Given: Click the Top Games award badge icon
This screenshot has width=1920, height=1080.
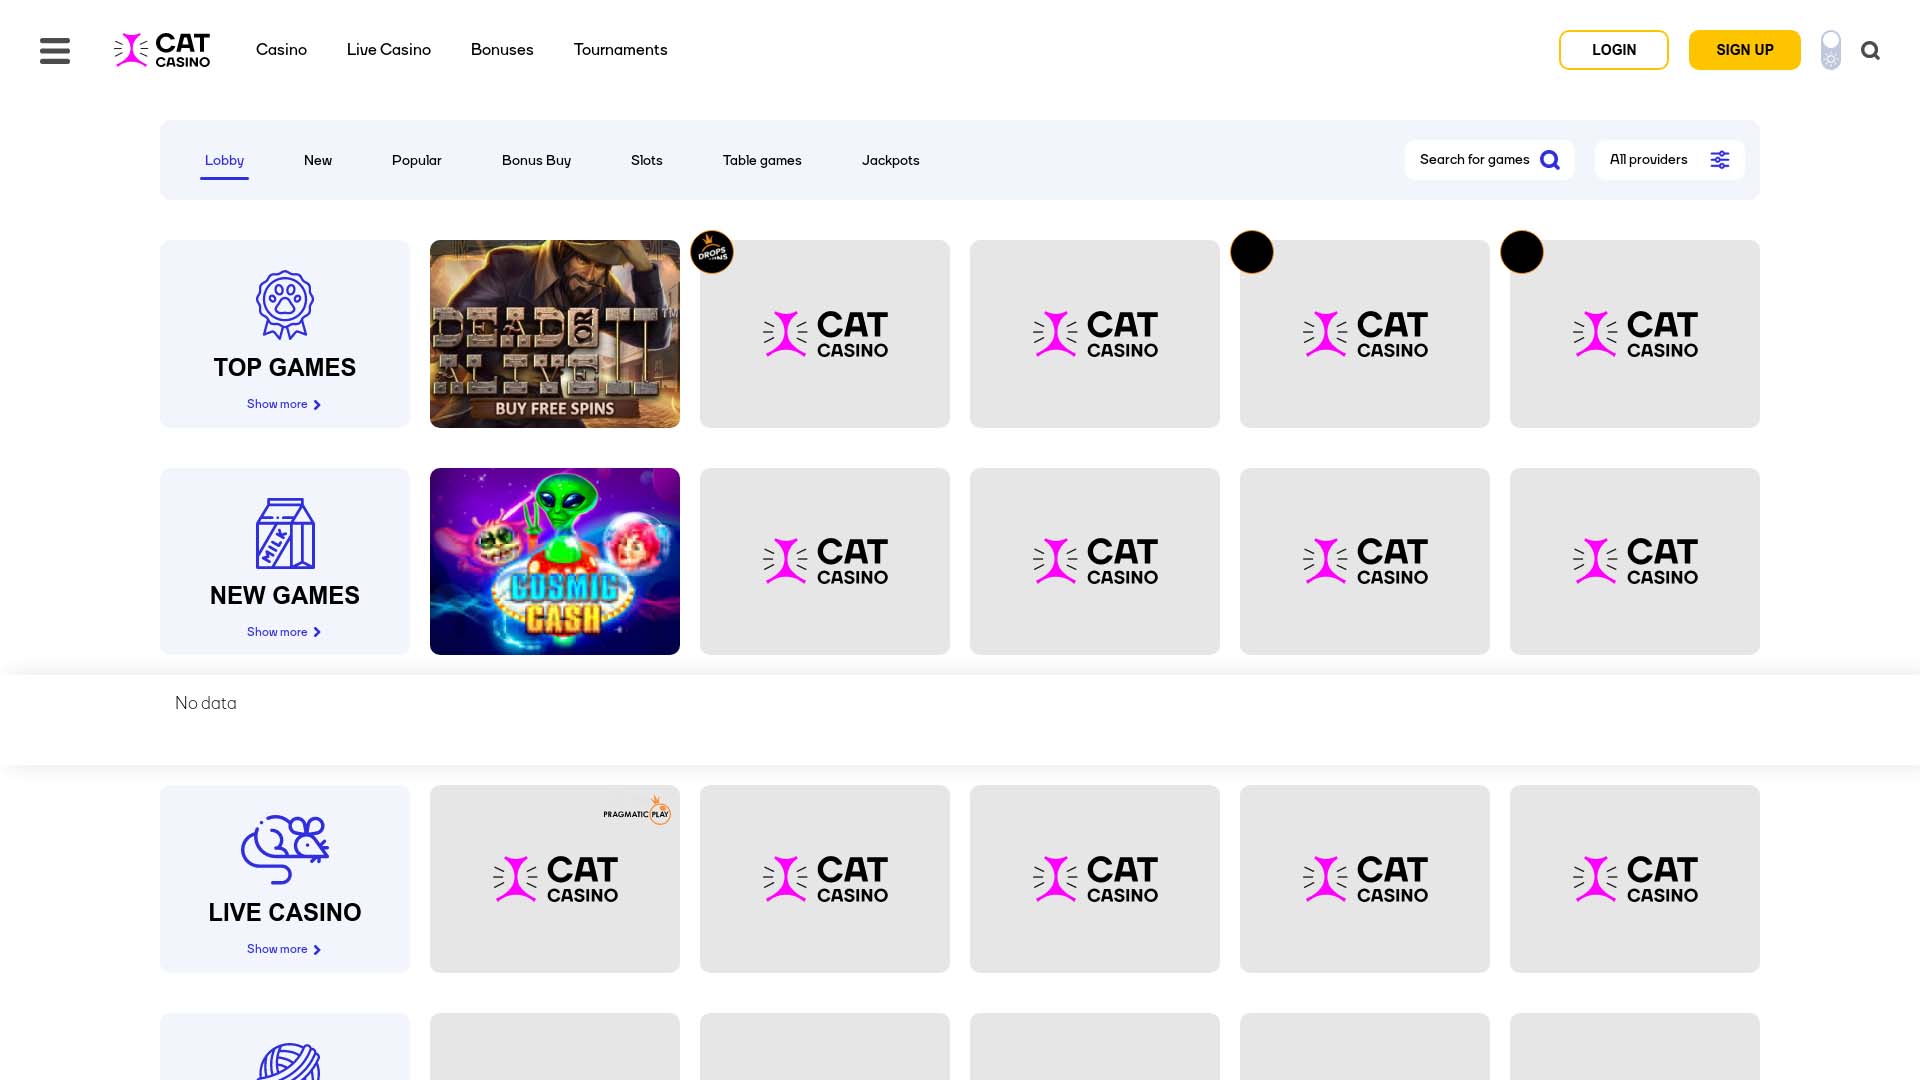Looking at the screenshot, I should point(284,305).
